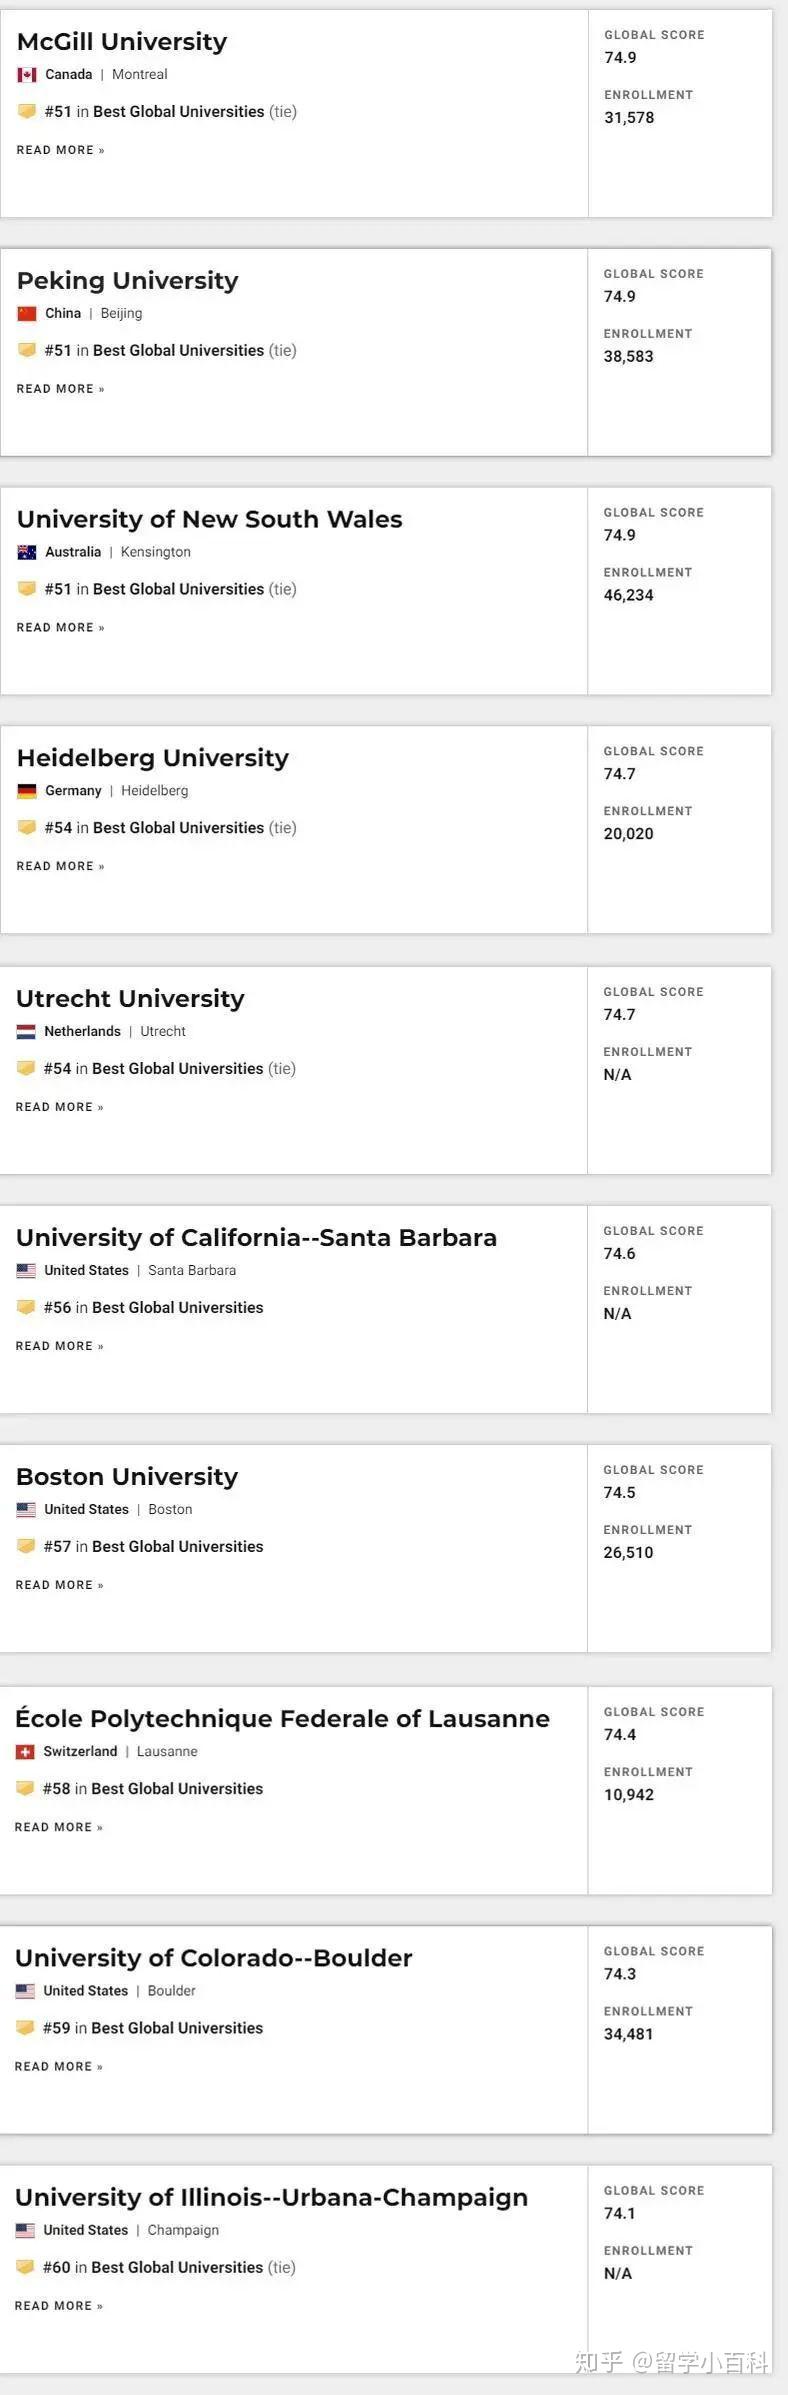Open the Utrecht University heading

130,999
